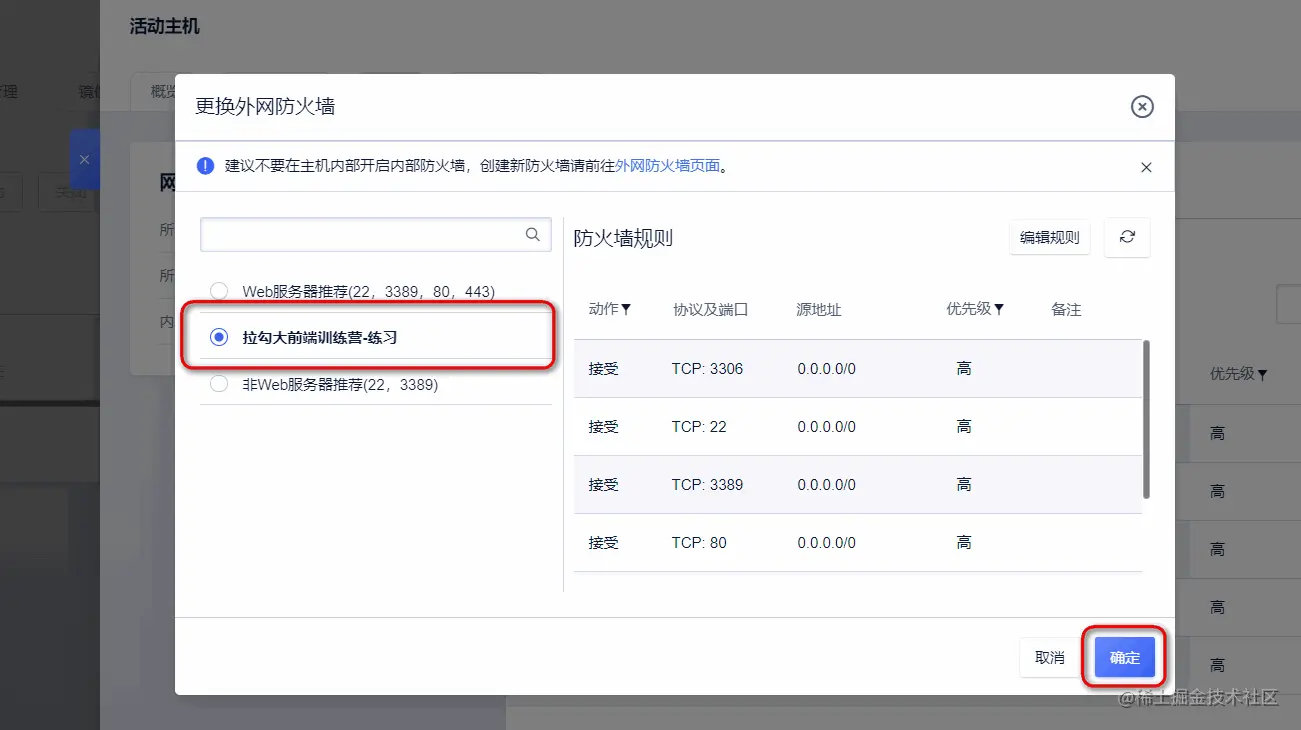
Task: Select the Web服务器推荐(22,3389,80,443) radio button
Action: click(219, 291)
